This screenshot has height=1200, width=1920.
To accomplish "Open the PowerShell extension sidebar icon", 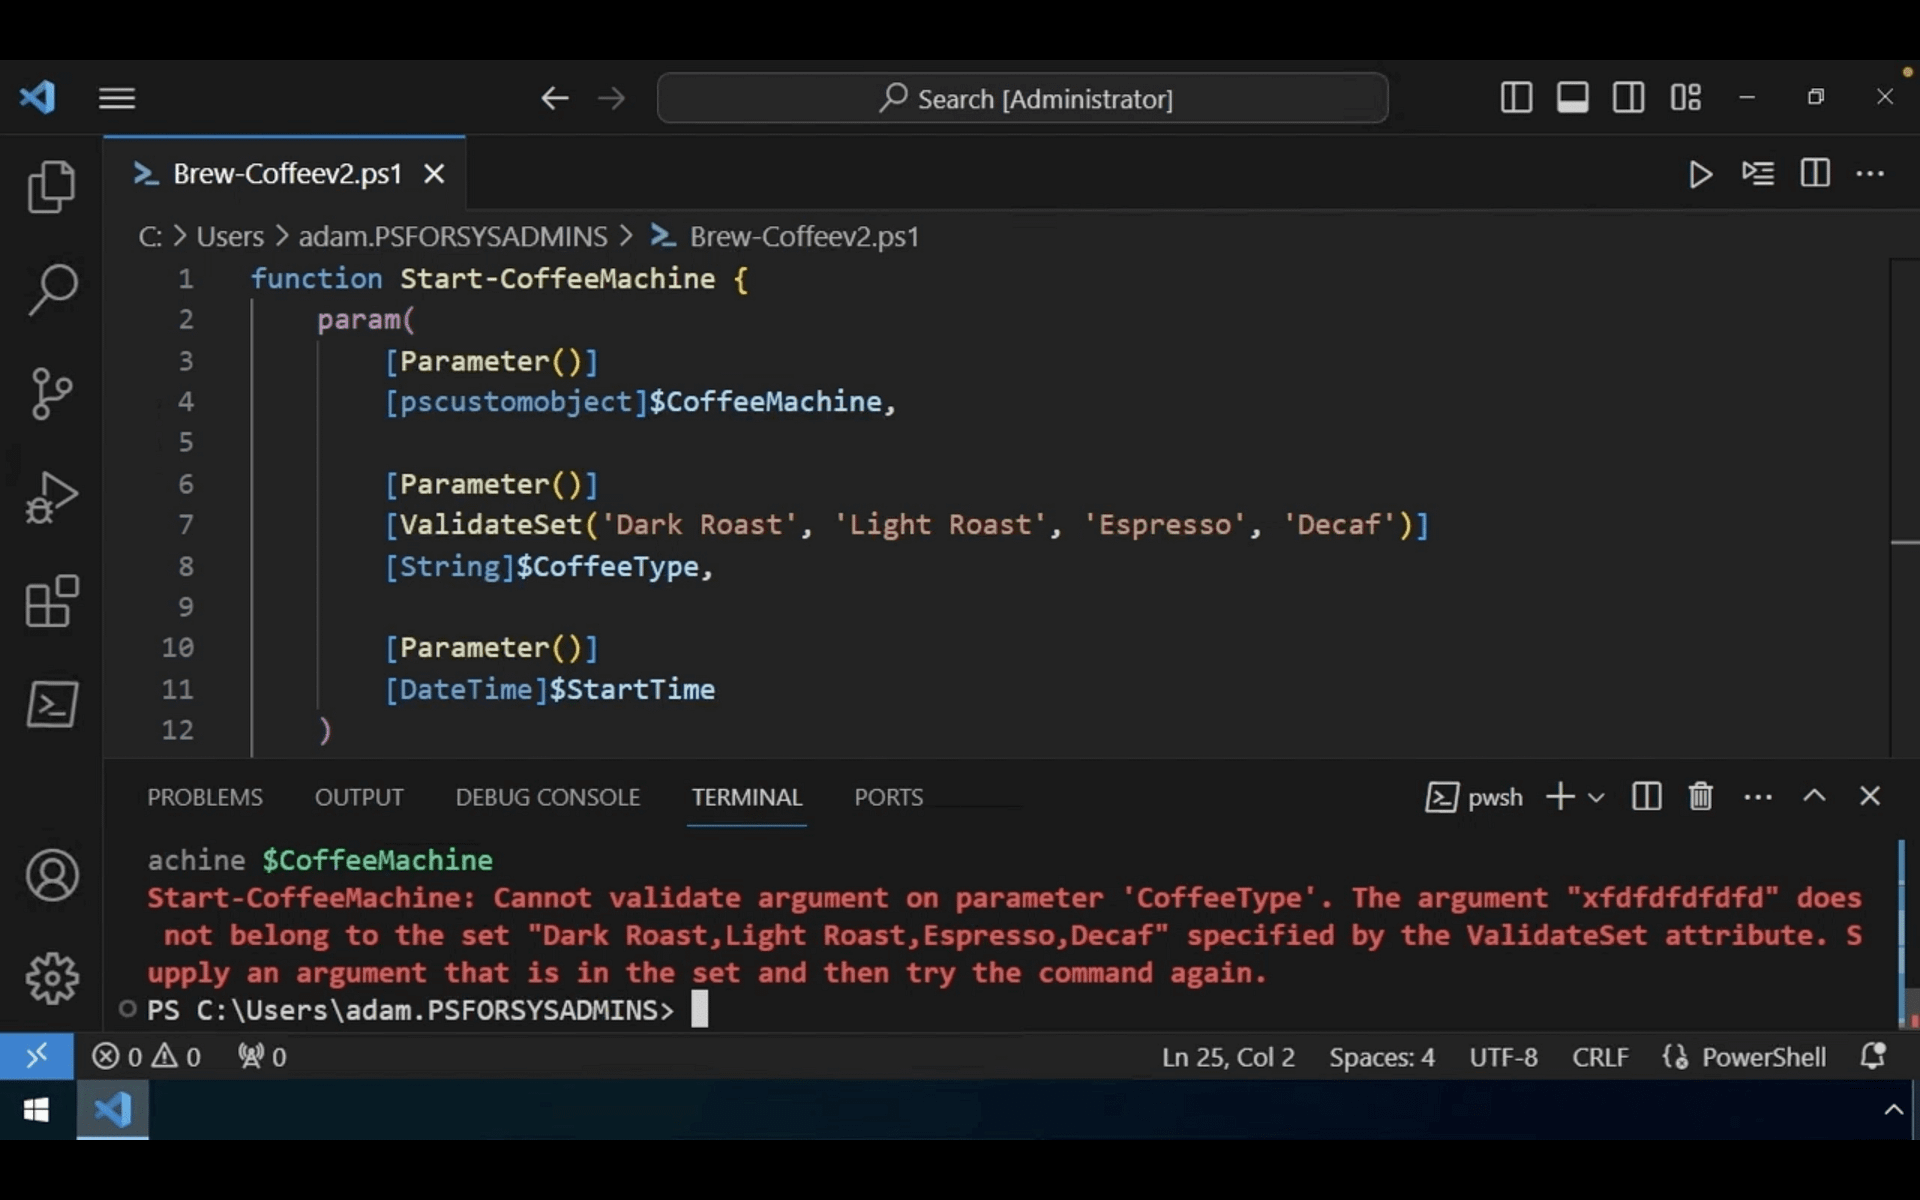I will [x=52, y=705].
